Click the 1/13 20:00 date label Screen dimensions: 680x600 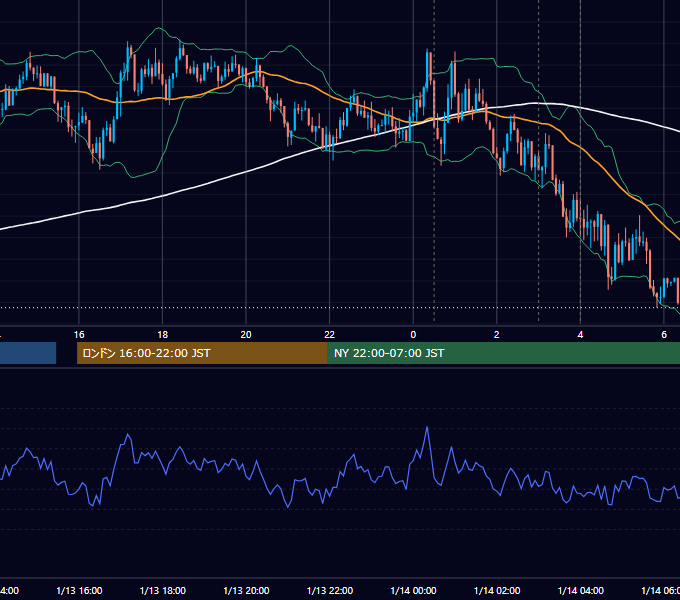point(246,590)
